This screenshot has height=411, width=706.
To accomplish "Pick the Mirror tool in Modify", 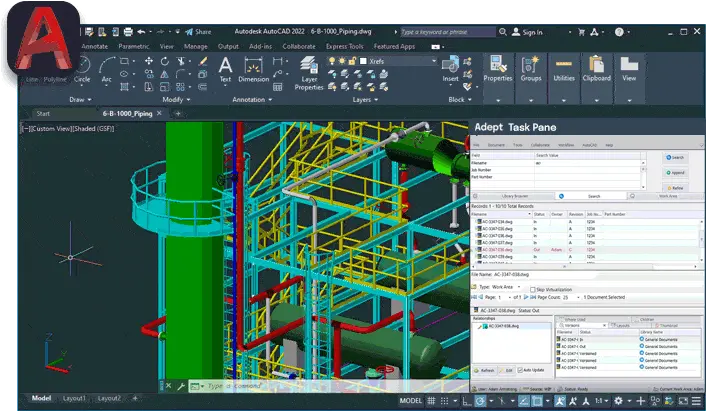I will (x=165, y=74).
